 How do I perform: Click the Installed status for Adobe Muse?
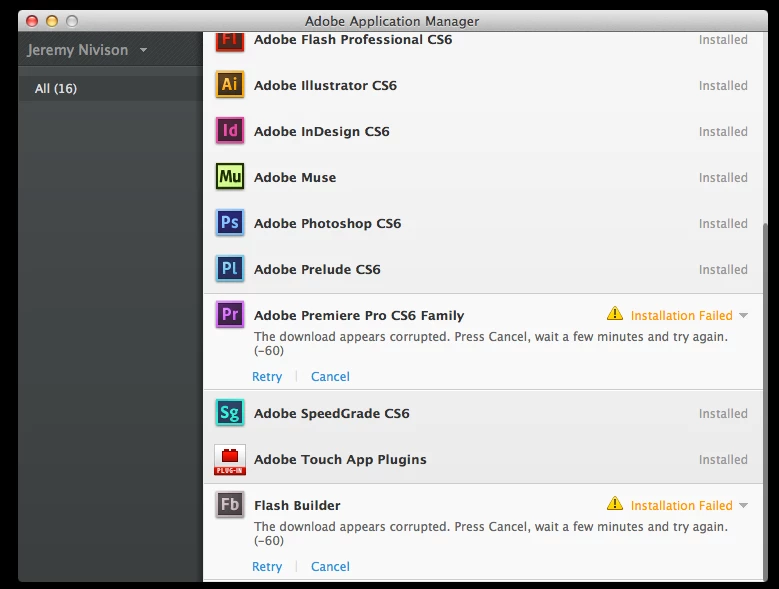coord(723,177)
